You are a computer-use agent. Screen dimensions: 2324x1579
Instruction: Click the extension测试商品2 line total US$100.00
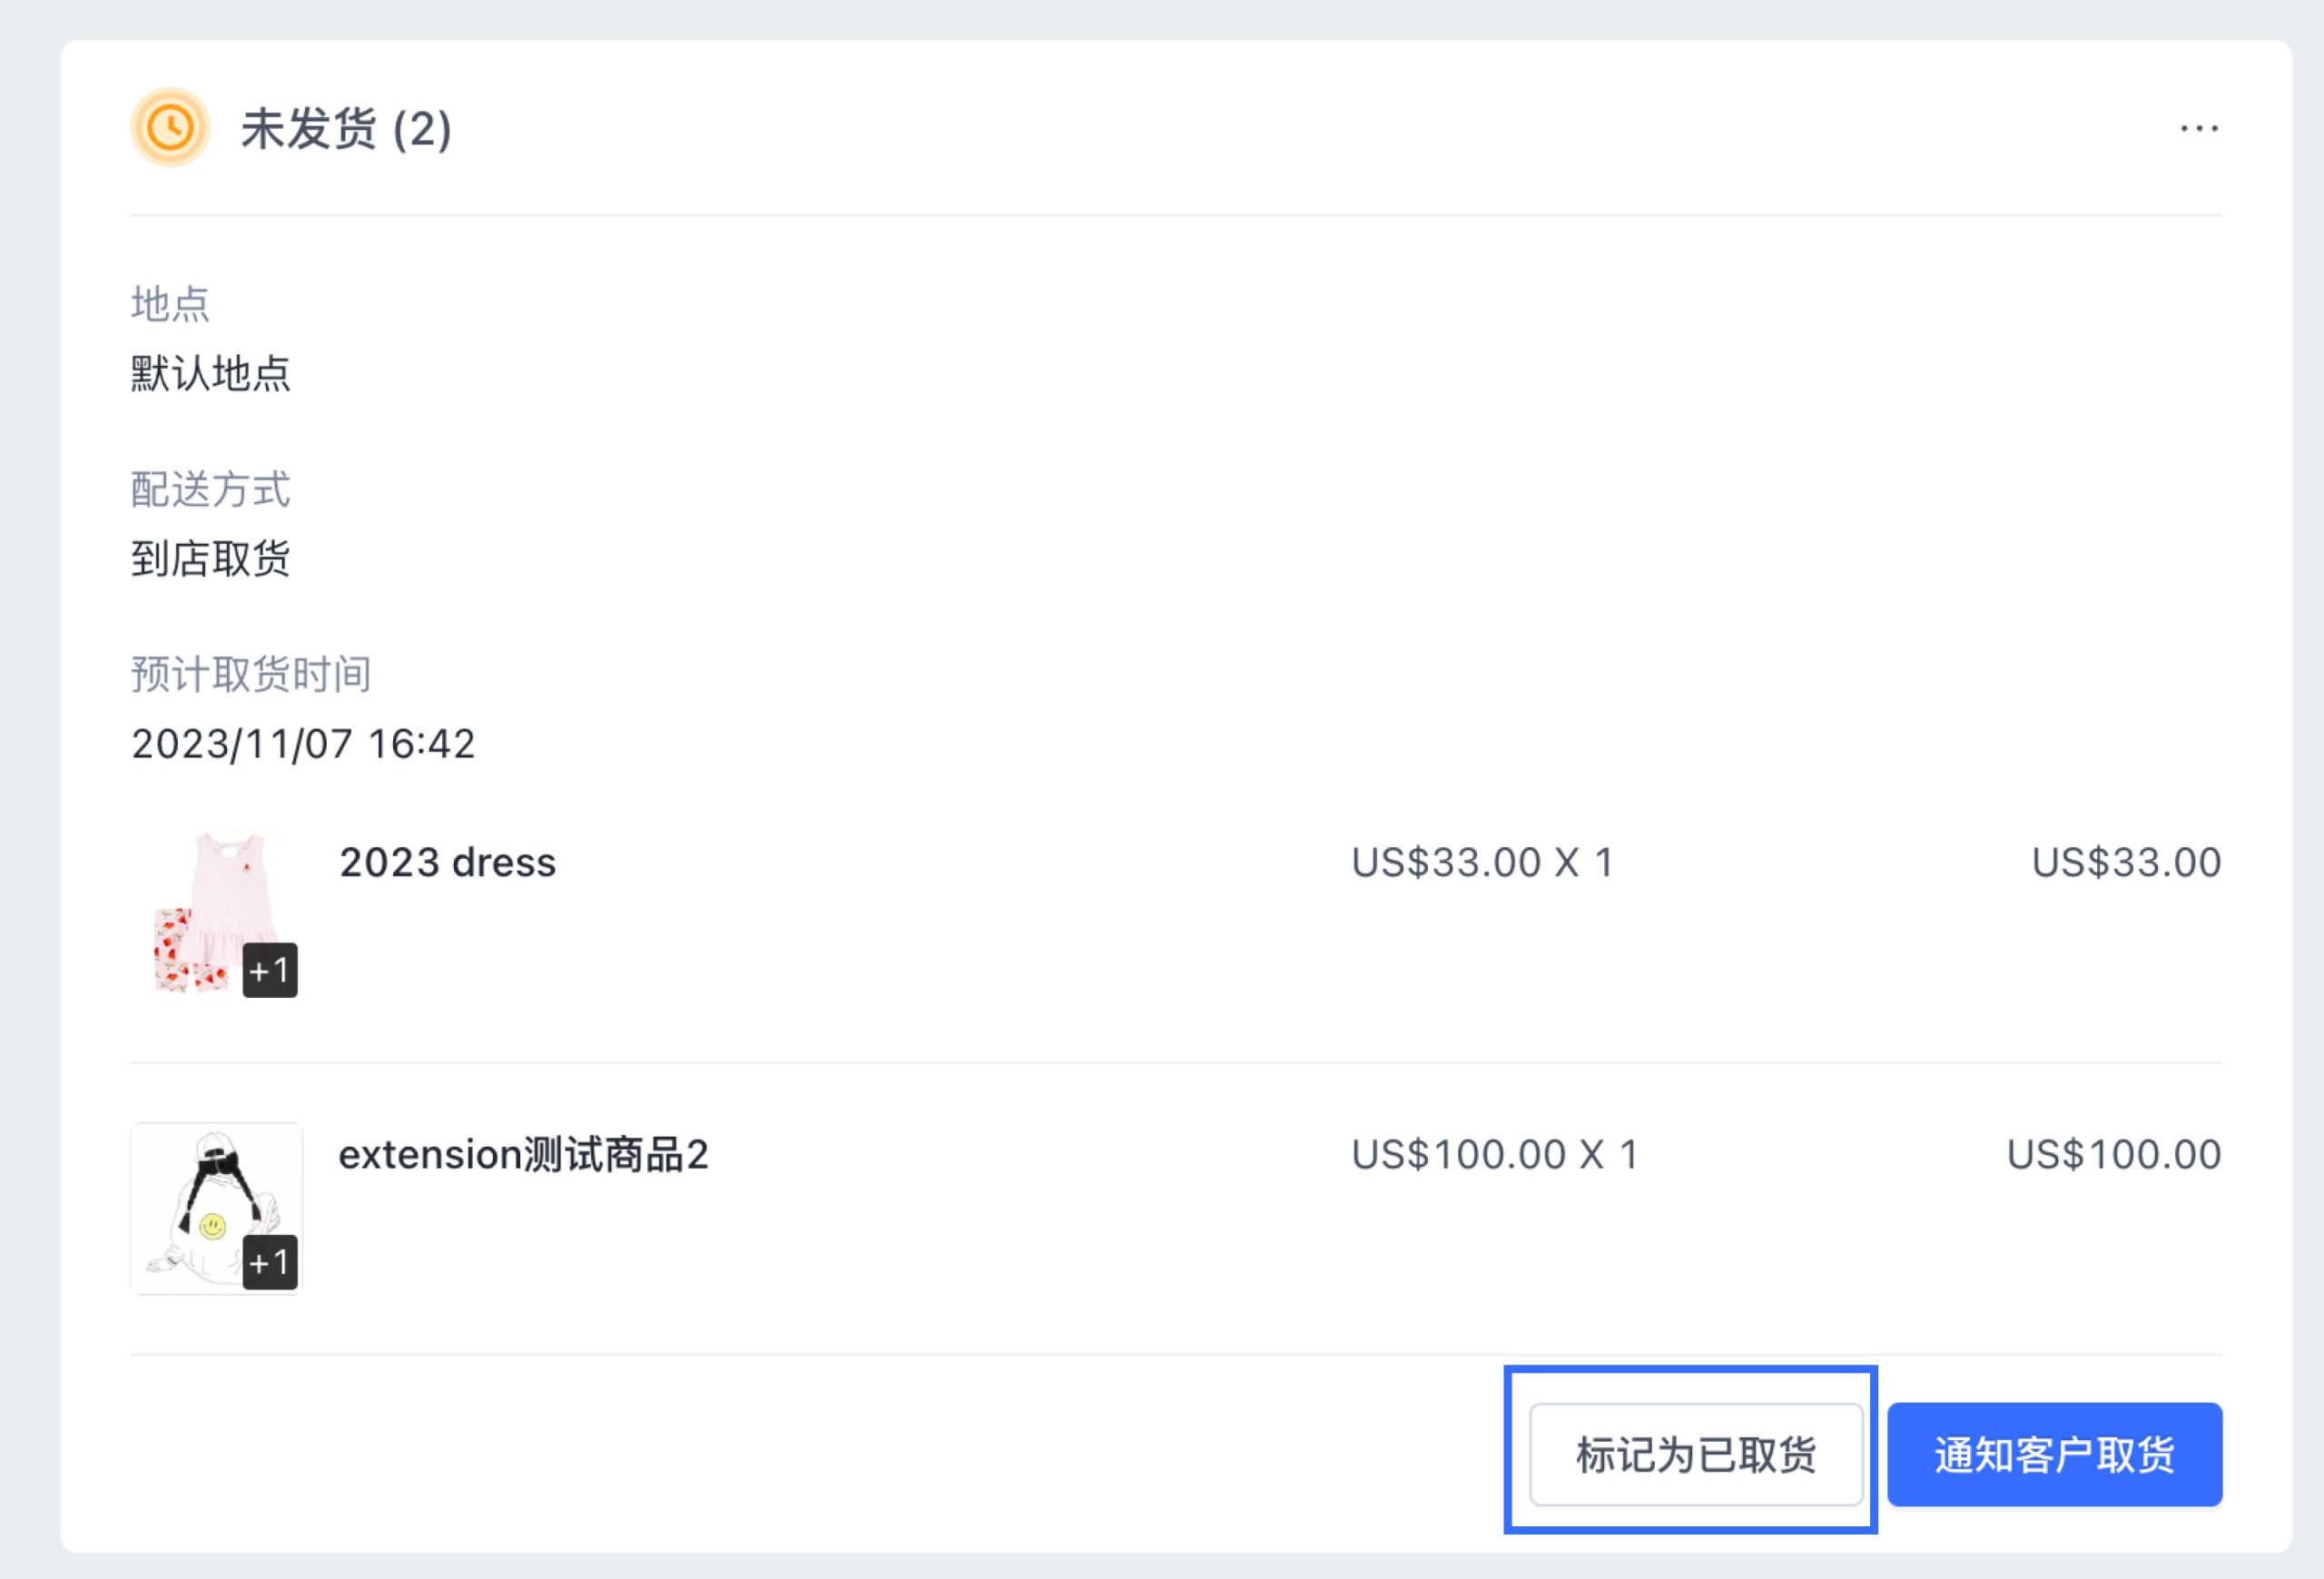2113,1154
